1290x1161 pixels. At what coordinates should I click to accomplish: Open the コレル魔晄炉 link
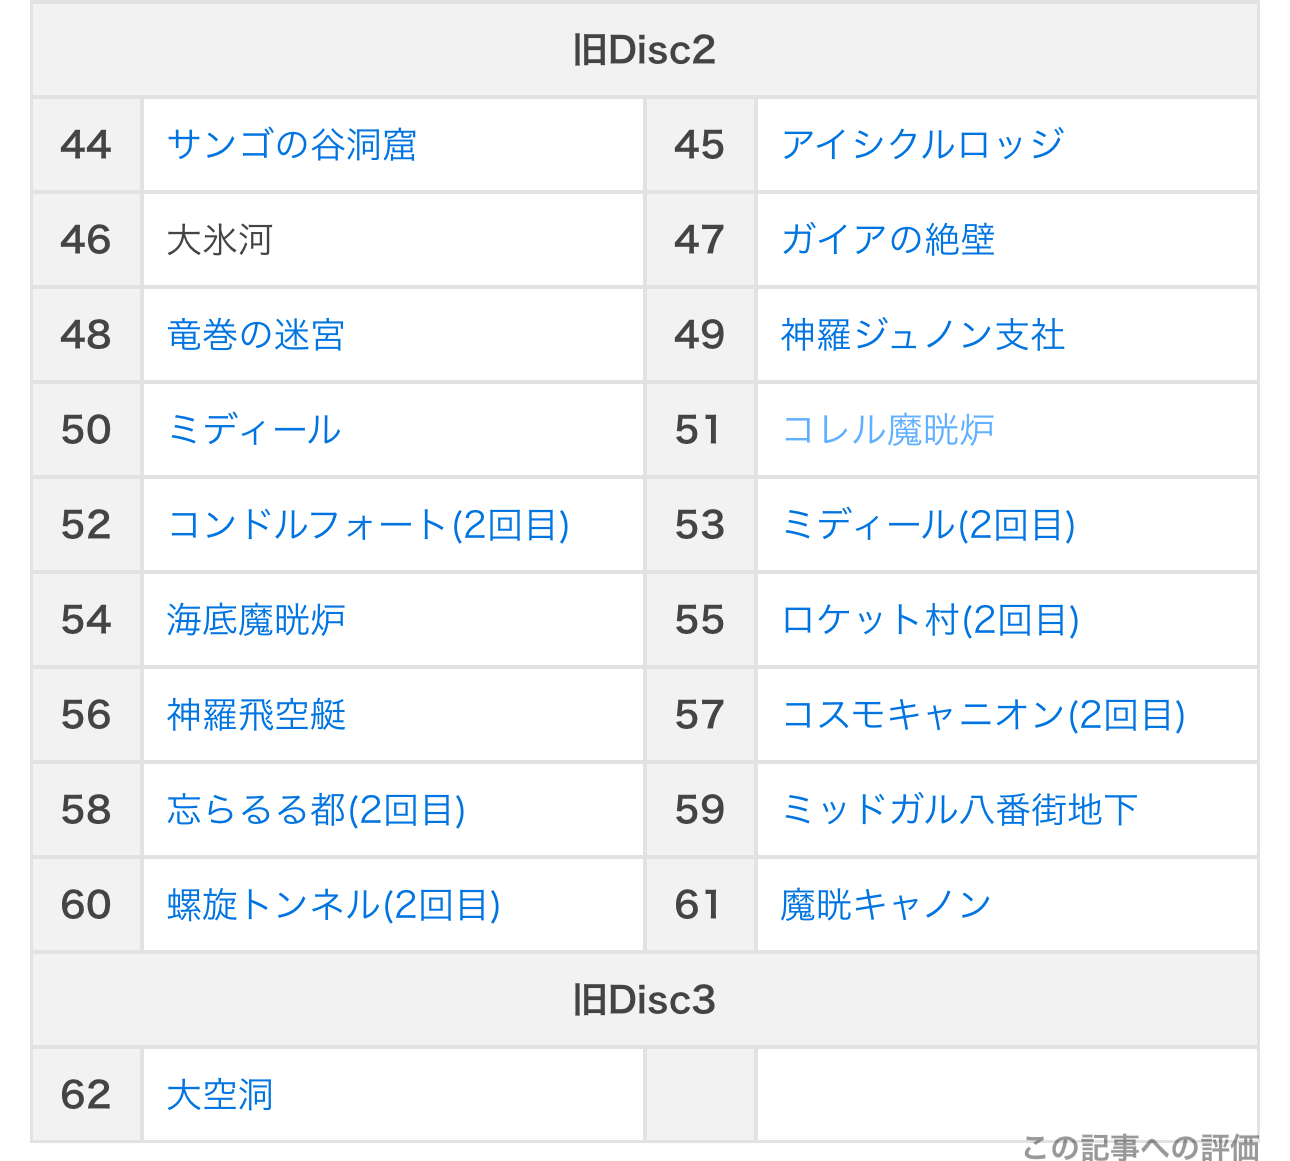point(888,430)
